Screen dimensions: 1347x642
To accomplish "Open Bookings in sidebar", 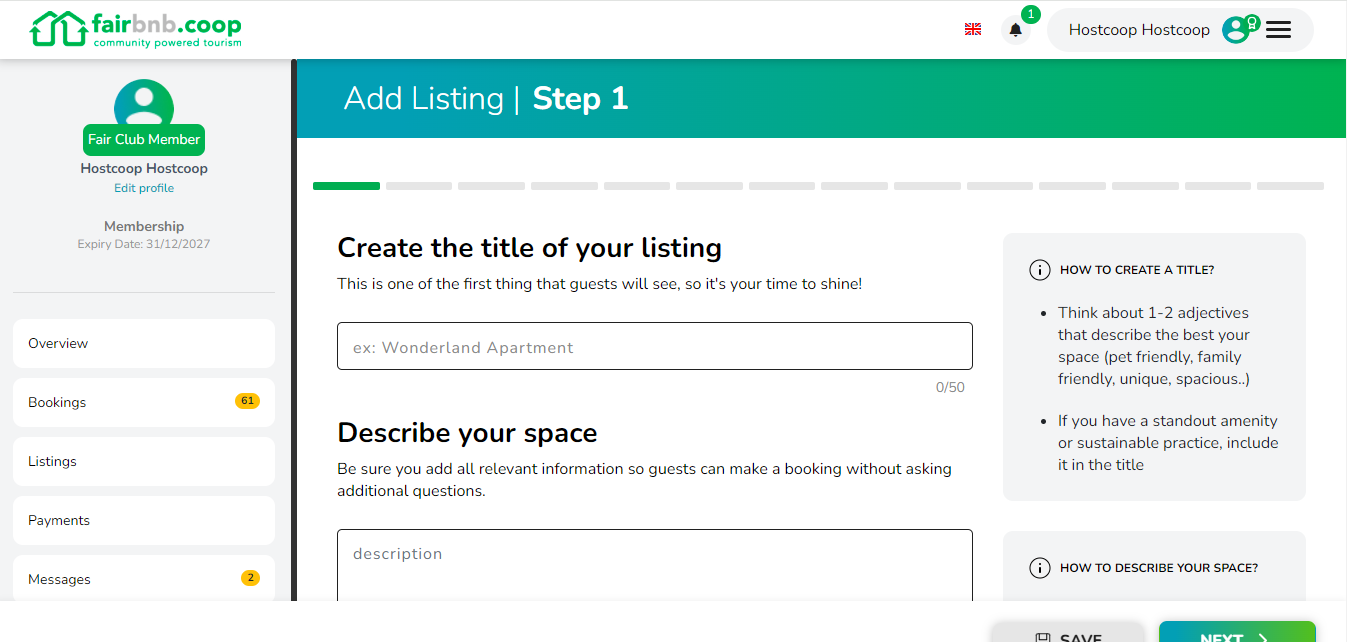I will pyautogui.click(x=144, y=402).
